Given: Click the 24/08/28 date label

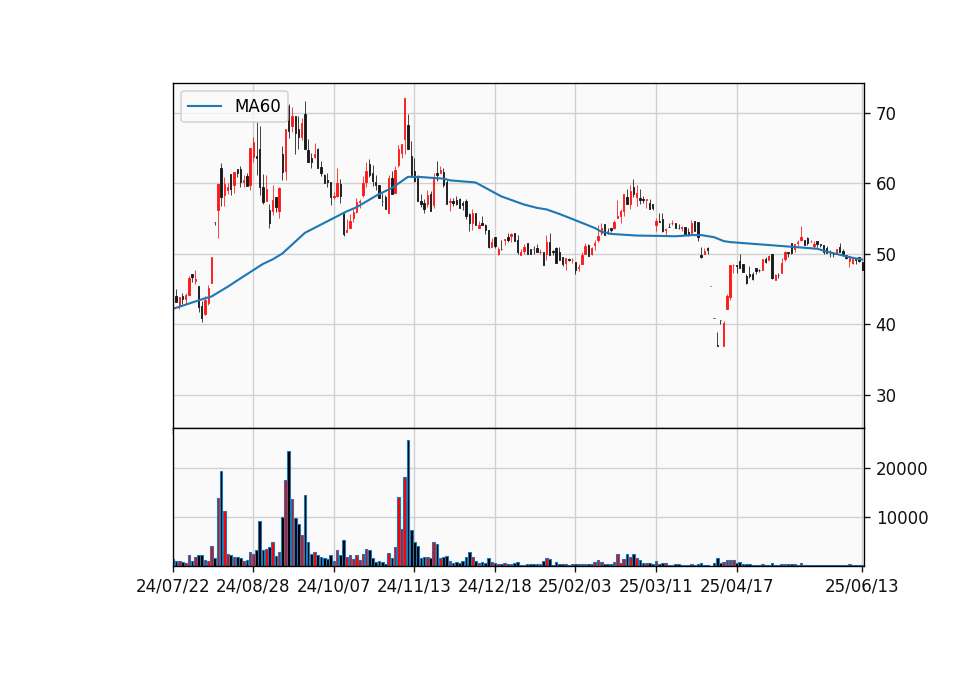Looking at the screenshot, I should tap(253, 586).
